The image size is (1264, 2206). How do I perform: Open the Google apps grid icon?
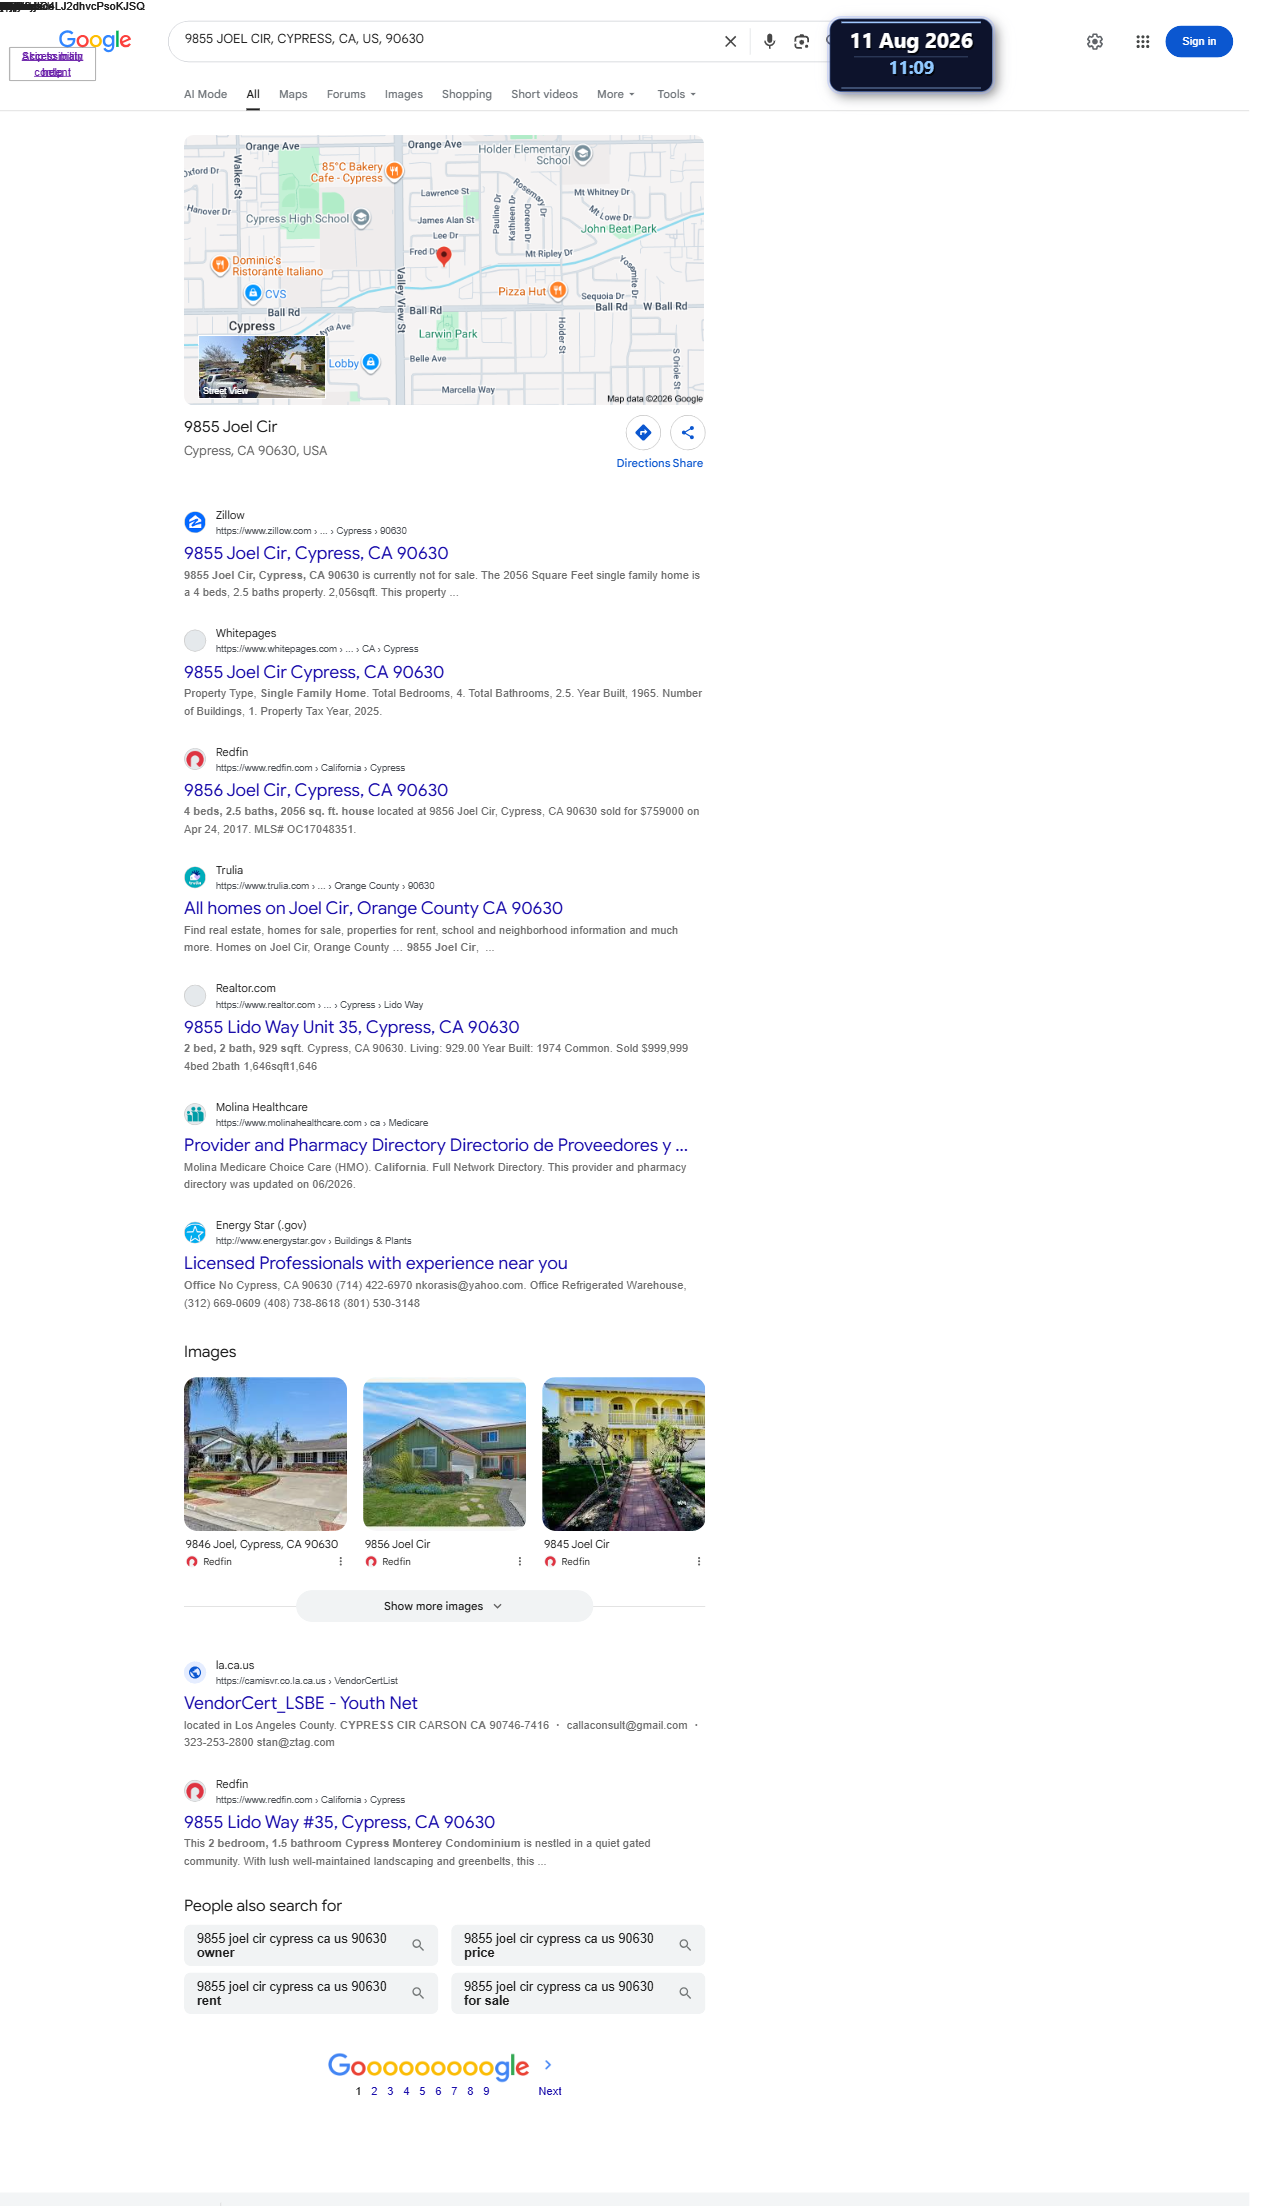click(1142, 41)
